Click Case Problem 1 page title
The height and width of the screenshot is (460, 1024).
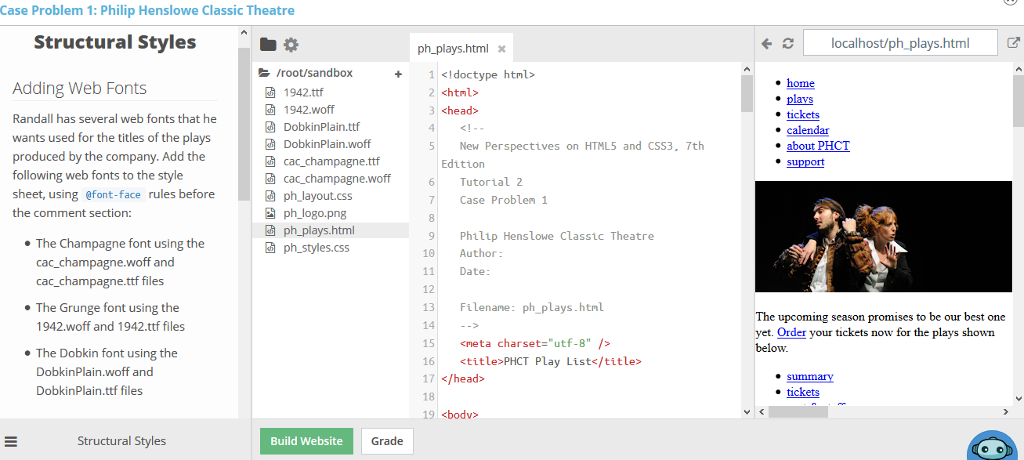coord(147,10)
